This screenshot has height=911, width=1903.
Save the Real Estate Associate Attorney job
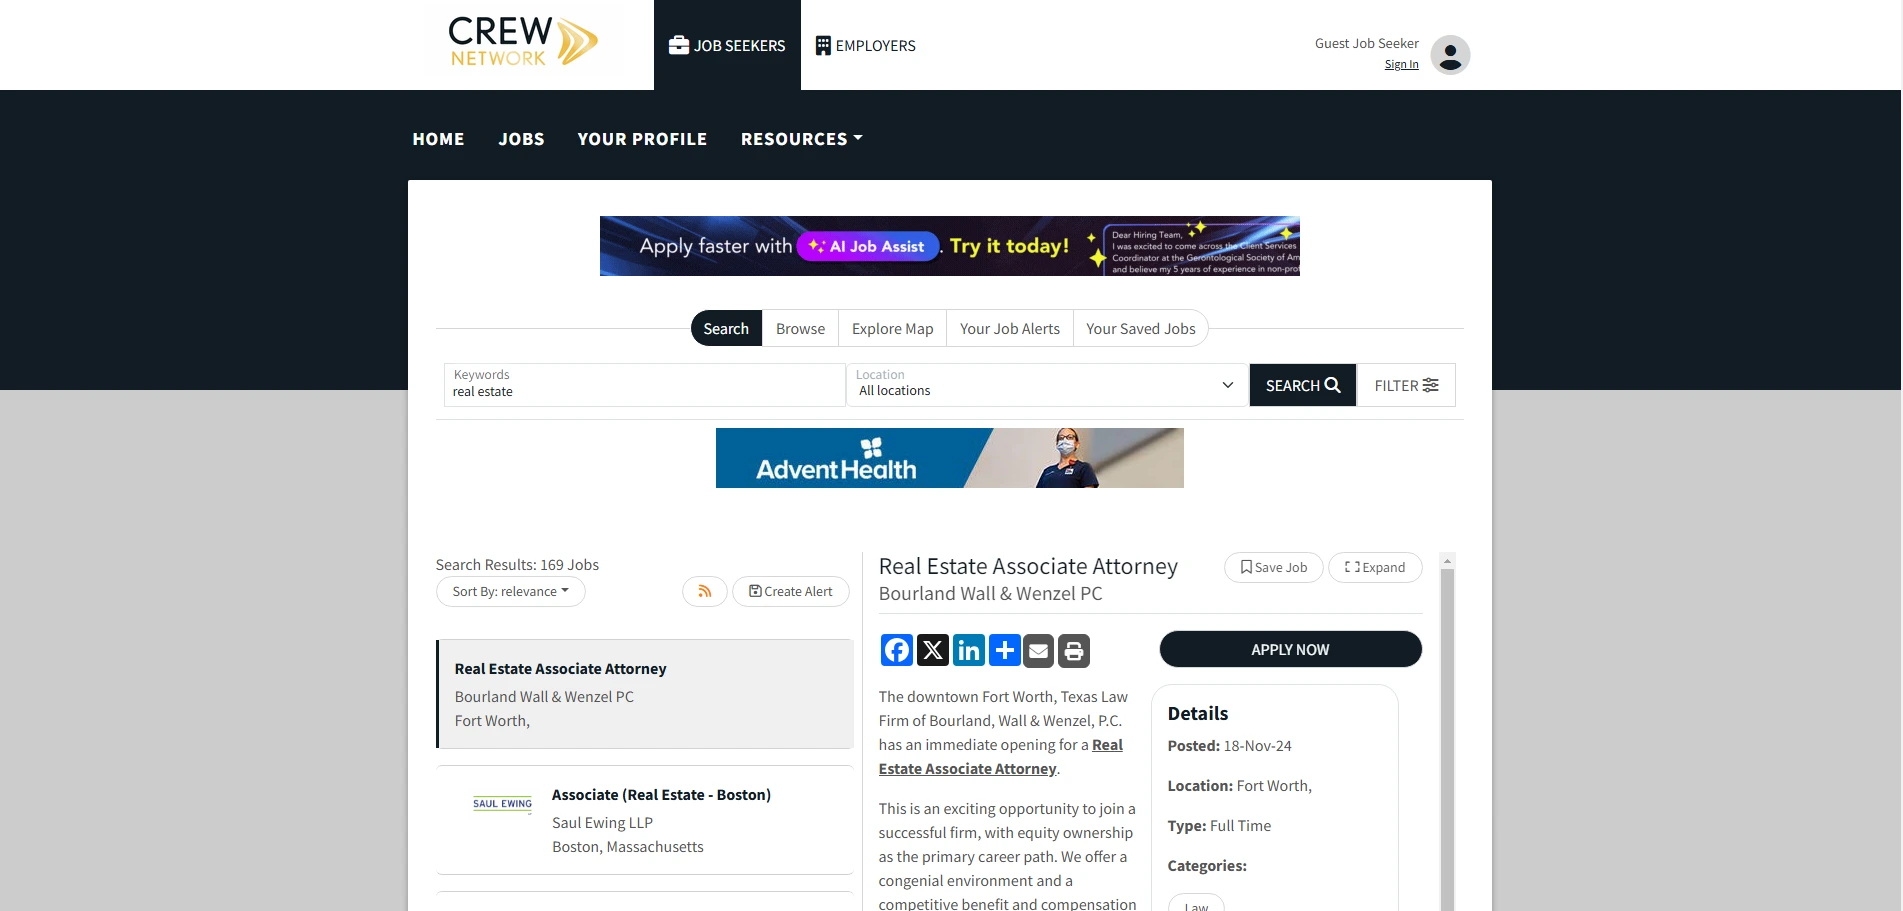pyautogui.click(x=1273, y=567)
